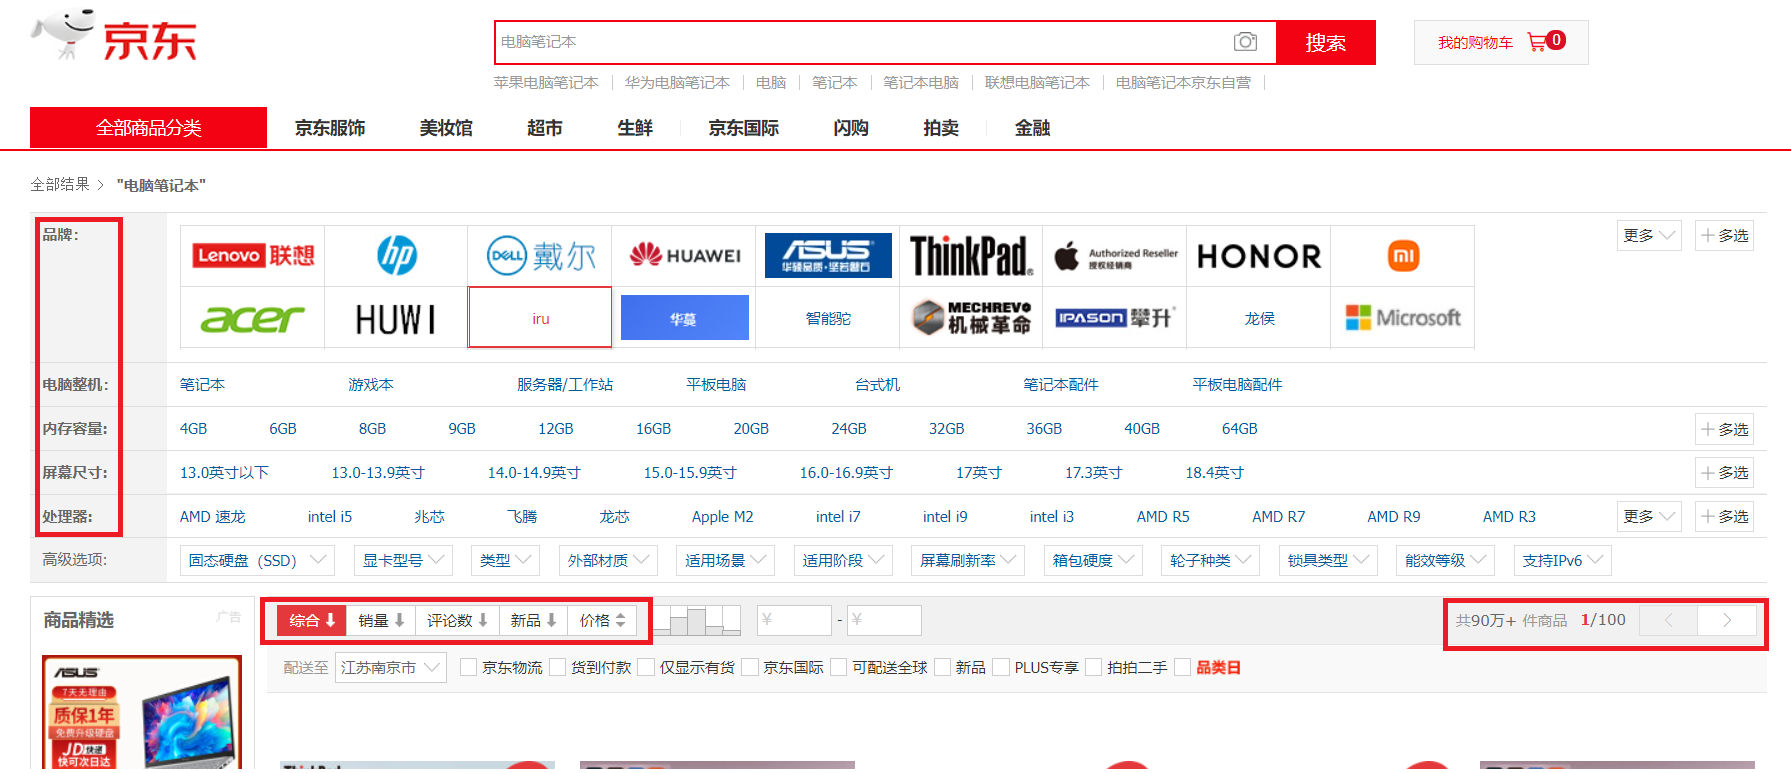Open 我的购物车 button
This screenshot has width=1791, height=773.
pyautogui.click(x=1501, y=43)
